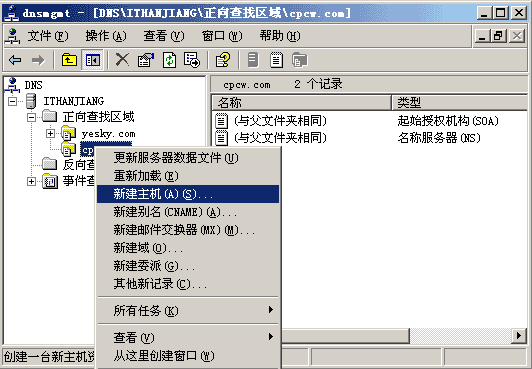Viewport: 532px width, 369px height.
Task: Toggle the show/hide console tree icon
Action: (x=92, y=60)
